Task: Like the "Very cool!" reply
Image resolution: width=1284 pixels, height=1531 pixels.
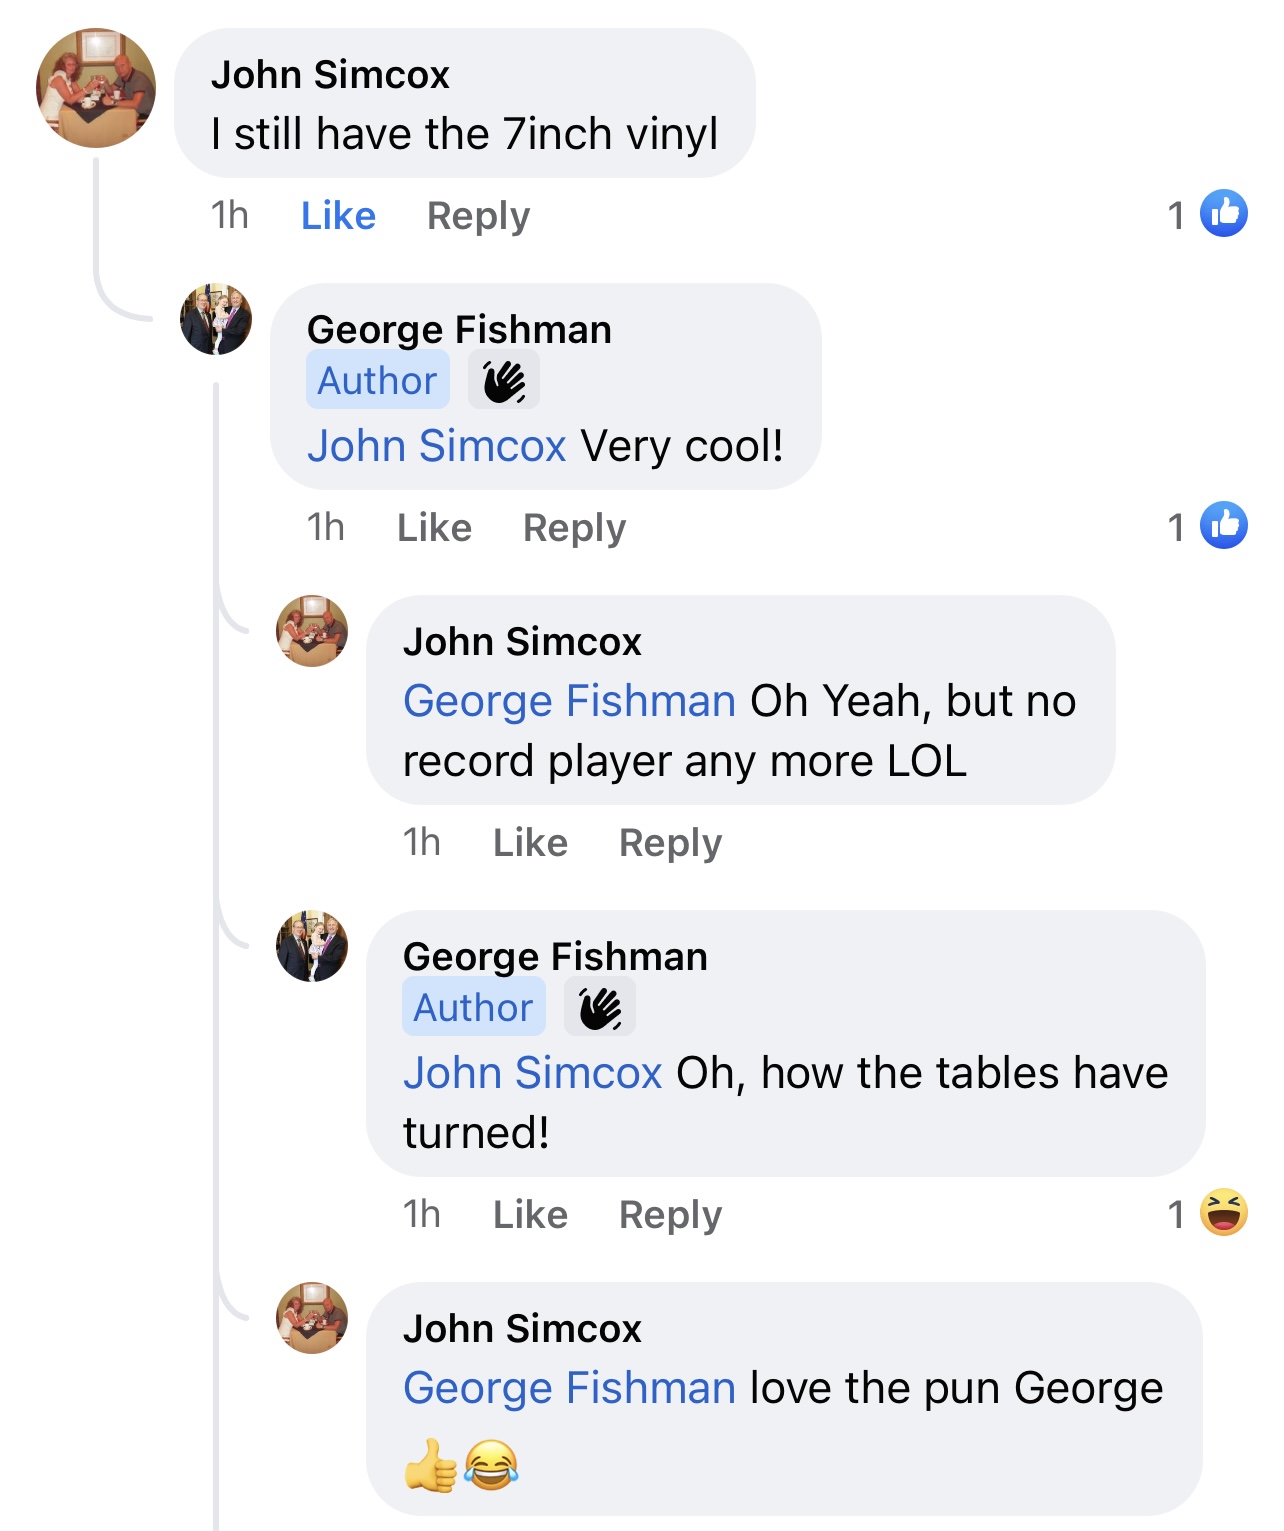Action: (x=434, y=527)
